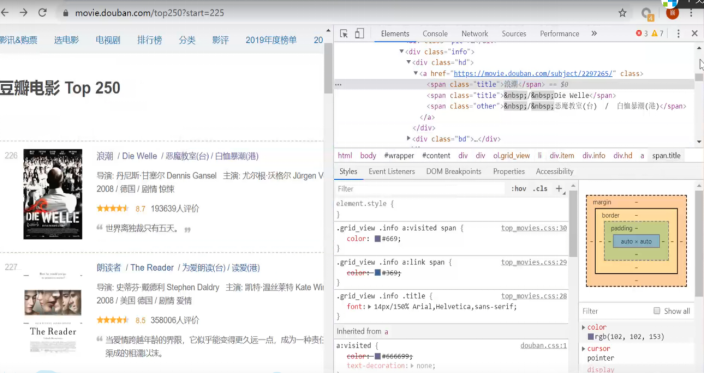
Task: Click the styles Filter input field
Action: [421, 189]
